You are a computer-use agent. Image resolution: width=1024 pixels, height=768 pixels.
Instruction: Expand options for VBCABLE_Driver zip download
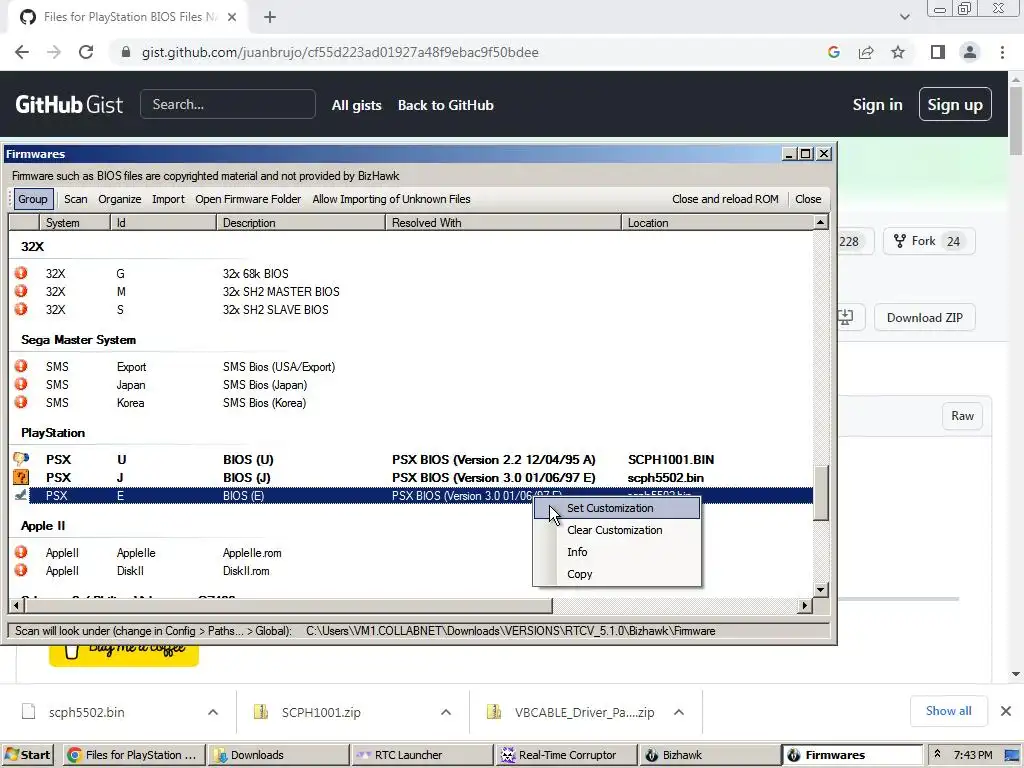click(x=679, y=712)
